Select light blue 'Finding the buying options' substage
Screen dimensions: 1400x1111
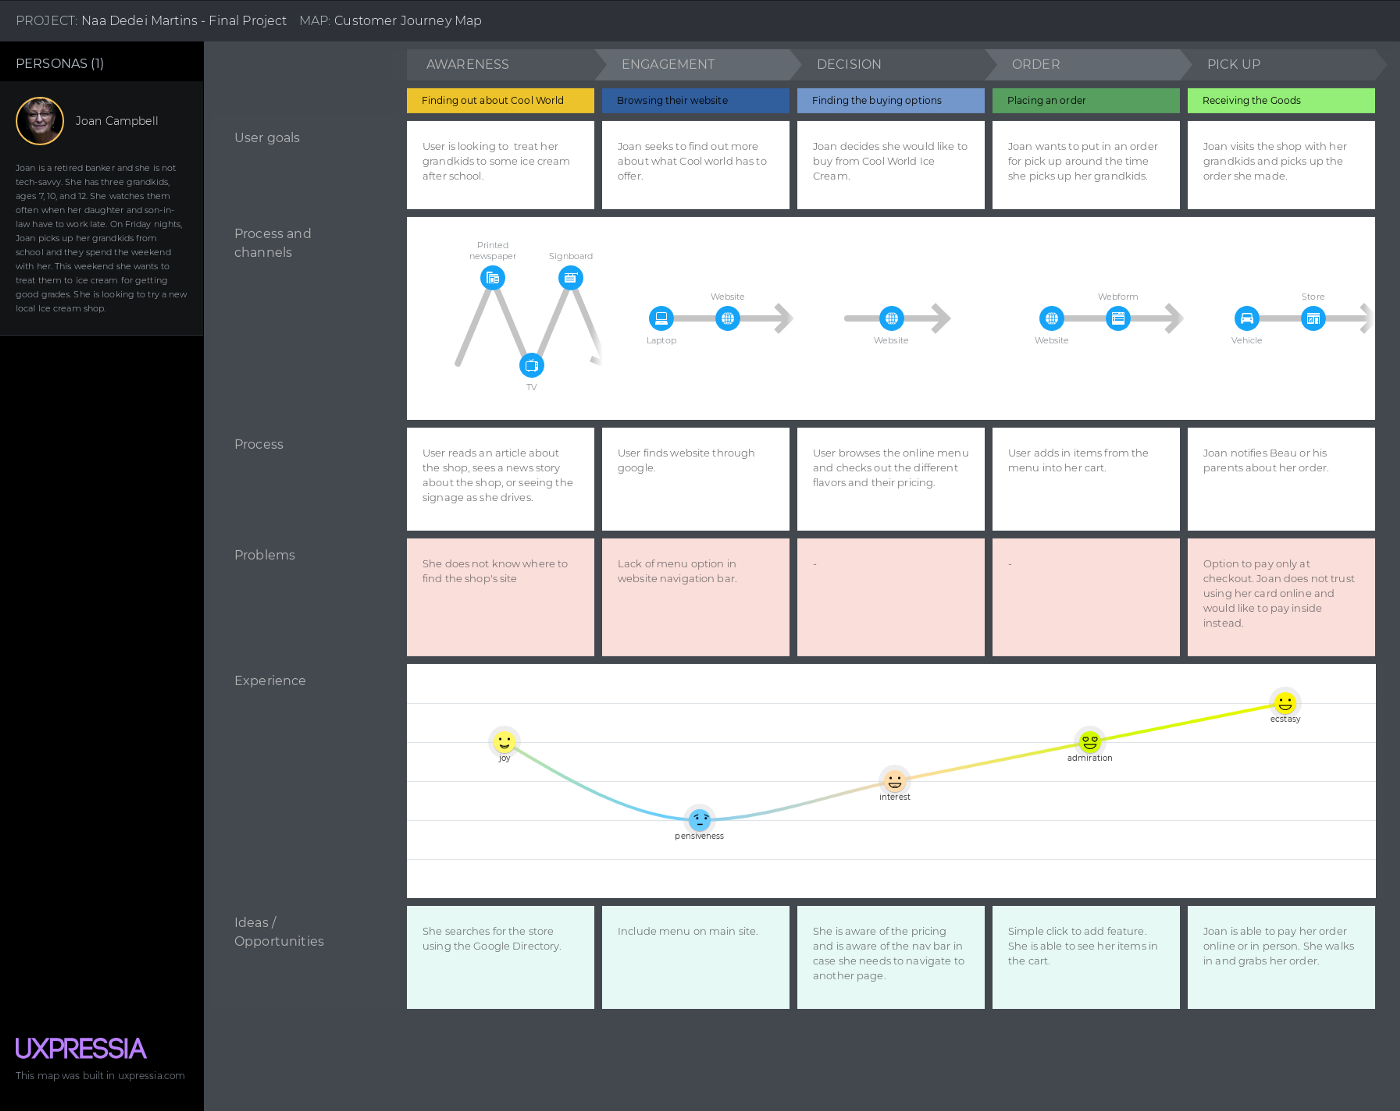[891, 101]
